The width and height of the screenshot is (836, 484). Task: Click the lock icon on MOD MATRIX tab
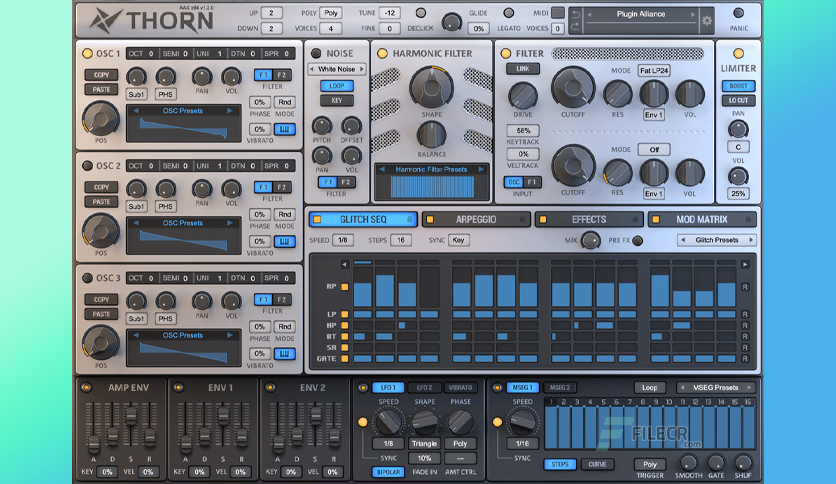(748, 219)
